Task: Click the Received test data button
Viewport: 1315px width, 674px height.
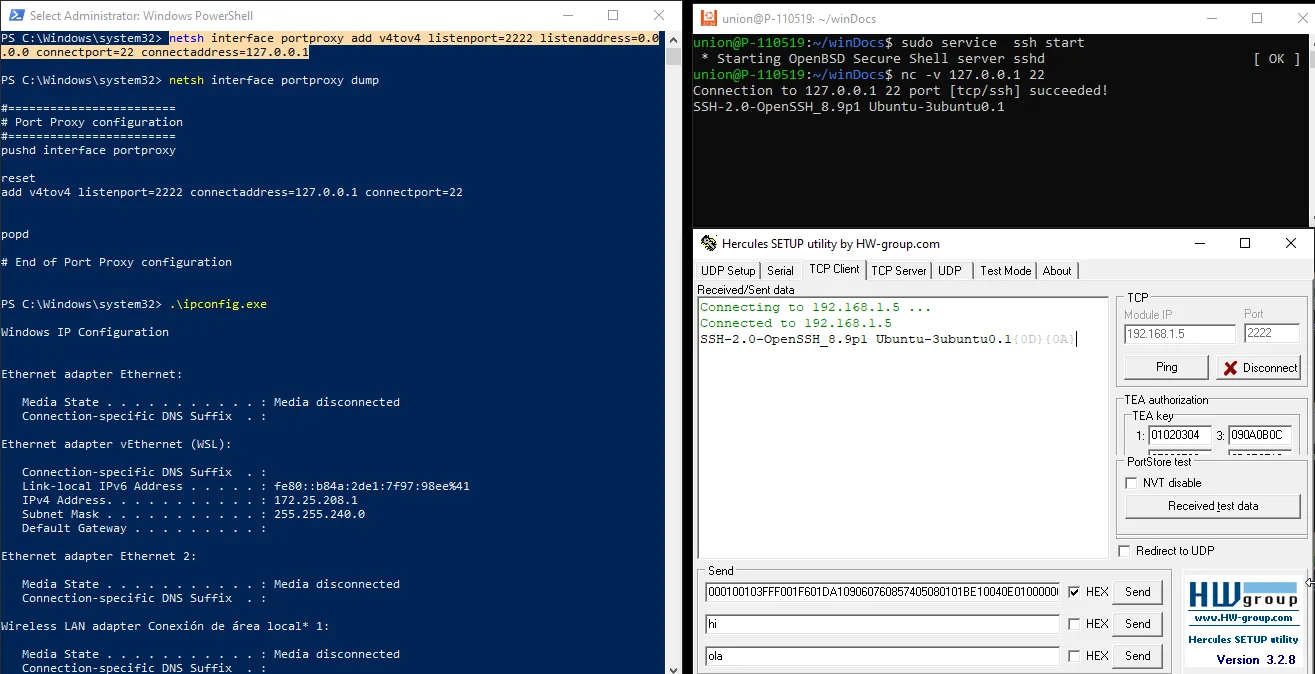Action: pyautogui.click(x=1213, y=506)
